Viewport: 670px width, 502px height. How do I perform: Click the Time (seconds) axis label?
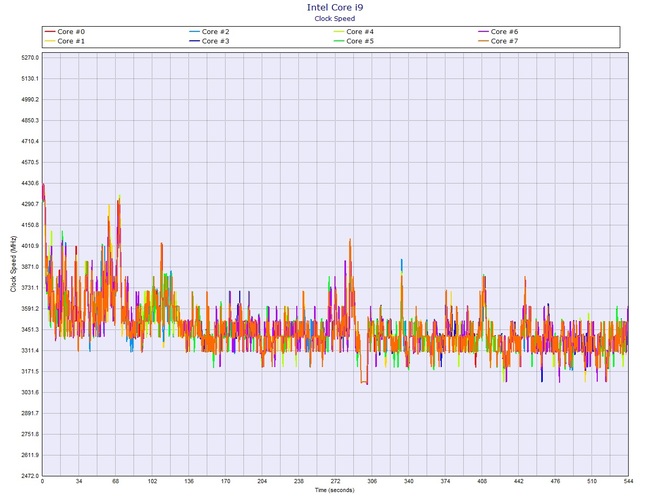point(335,490)
